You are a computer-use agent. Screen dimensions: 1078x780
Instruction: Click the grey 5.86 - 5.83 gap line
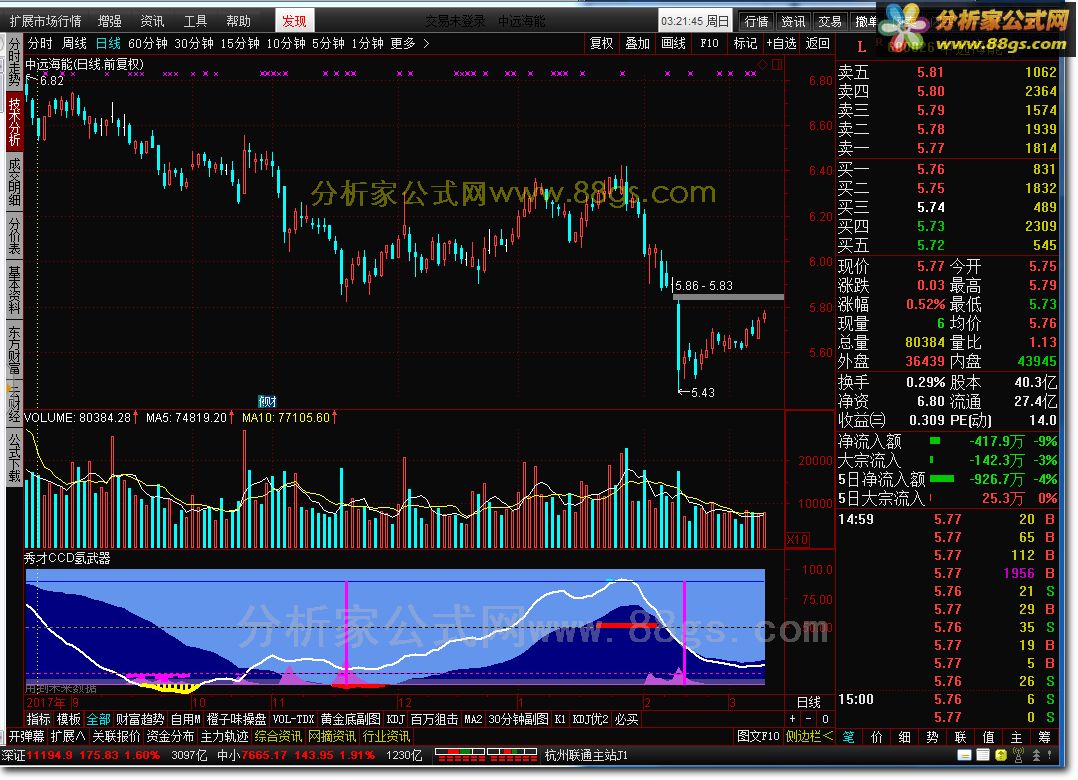pyautogui.click(x=728, y=297)
